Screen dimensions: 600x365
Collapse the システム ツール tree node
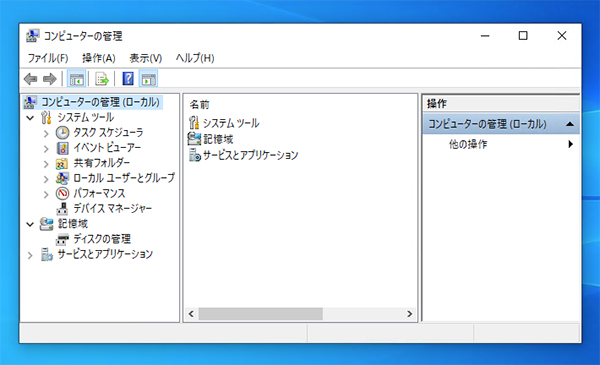point(30,118)
